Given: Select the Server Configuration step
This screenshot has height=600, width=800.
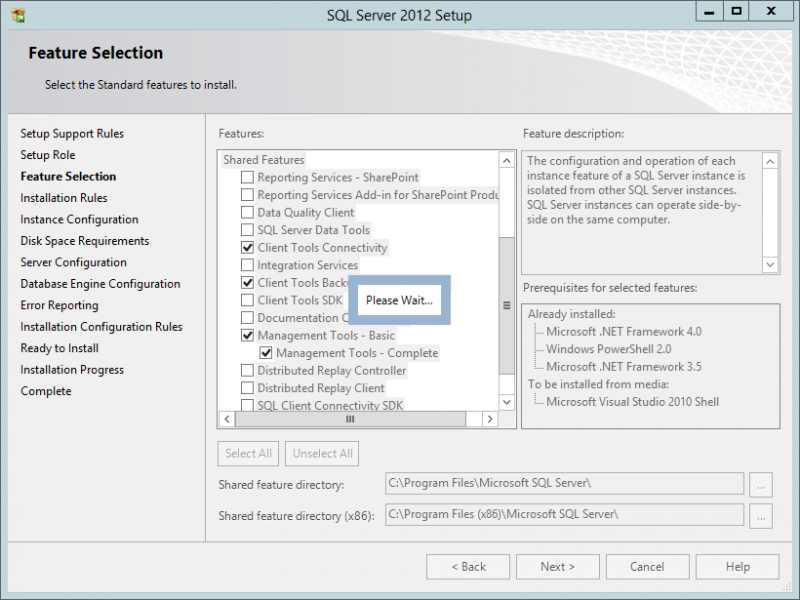Looking at the screenshot, I should tap(73, 262).
